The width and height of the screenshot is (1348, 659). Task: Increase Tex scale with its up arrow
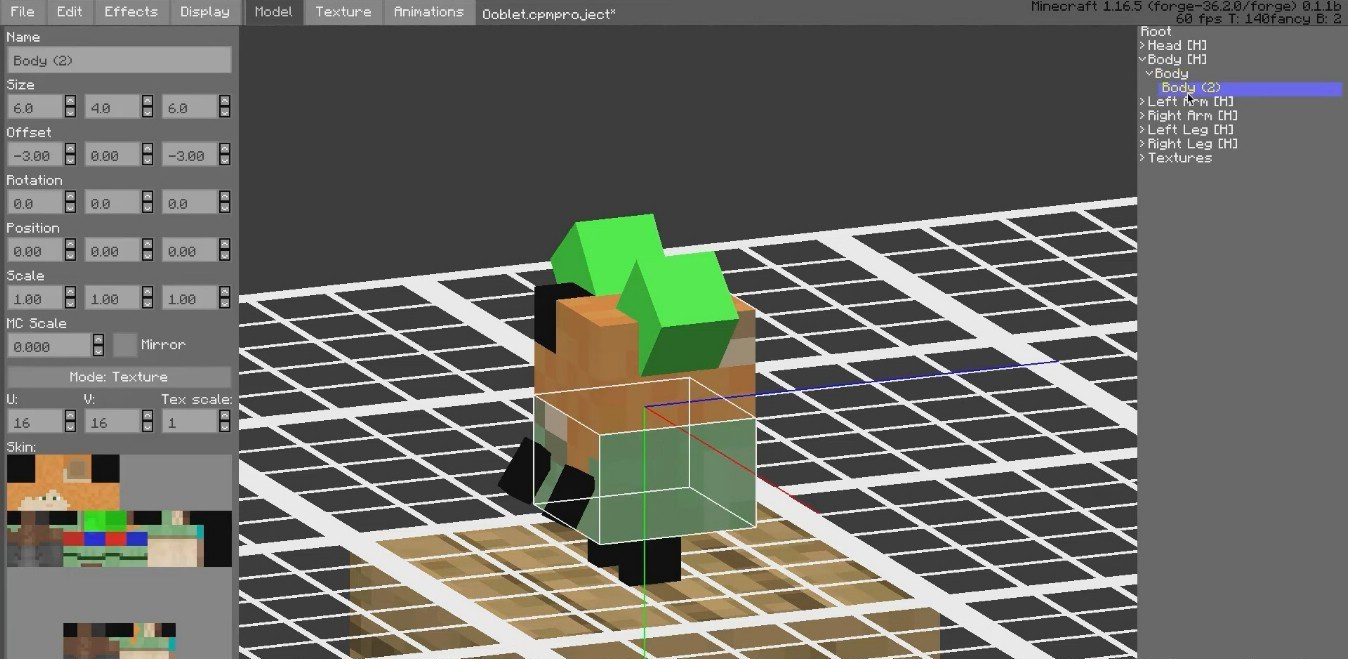(225, 415)
